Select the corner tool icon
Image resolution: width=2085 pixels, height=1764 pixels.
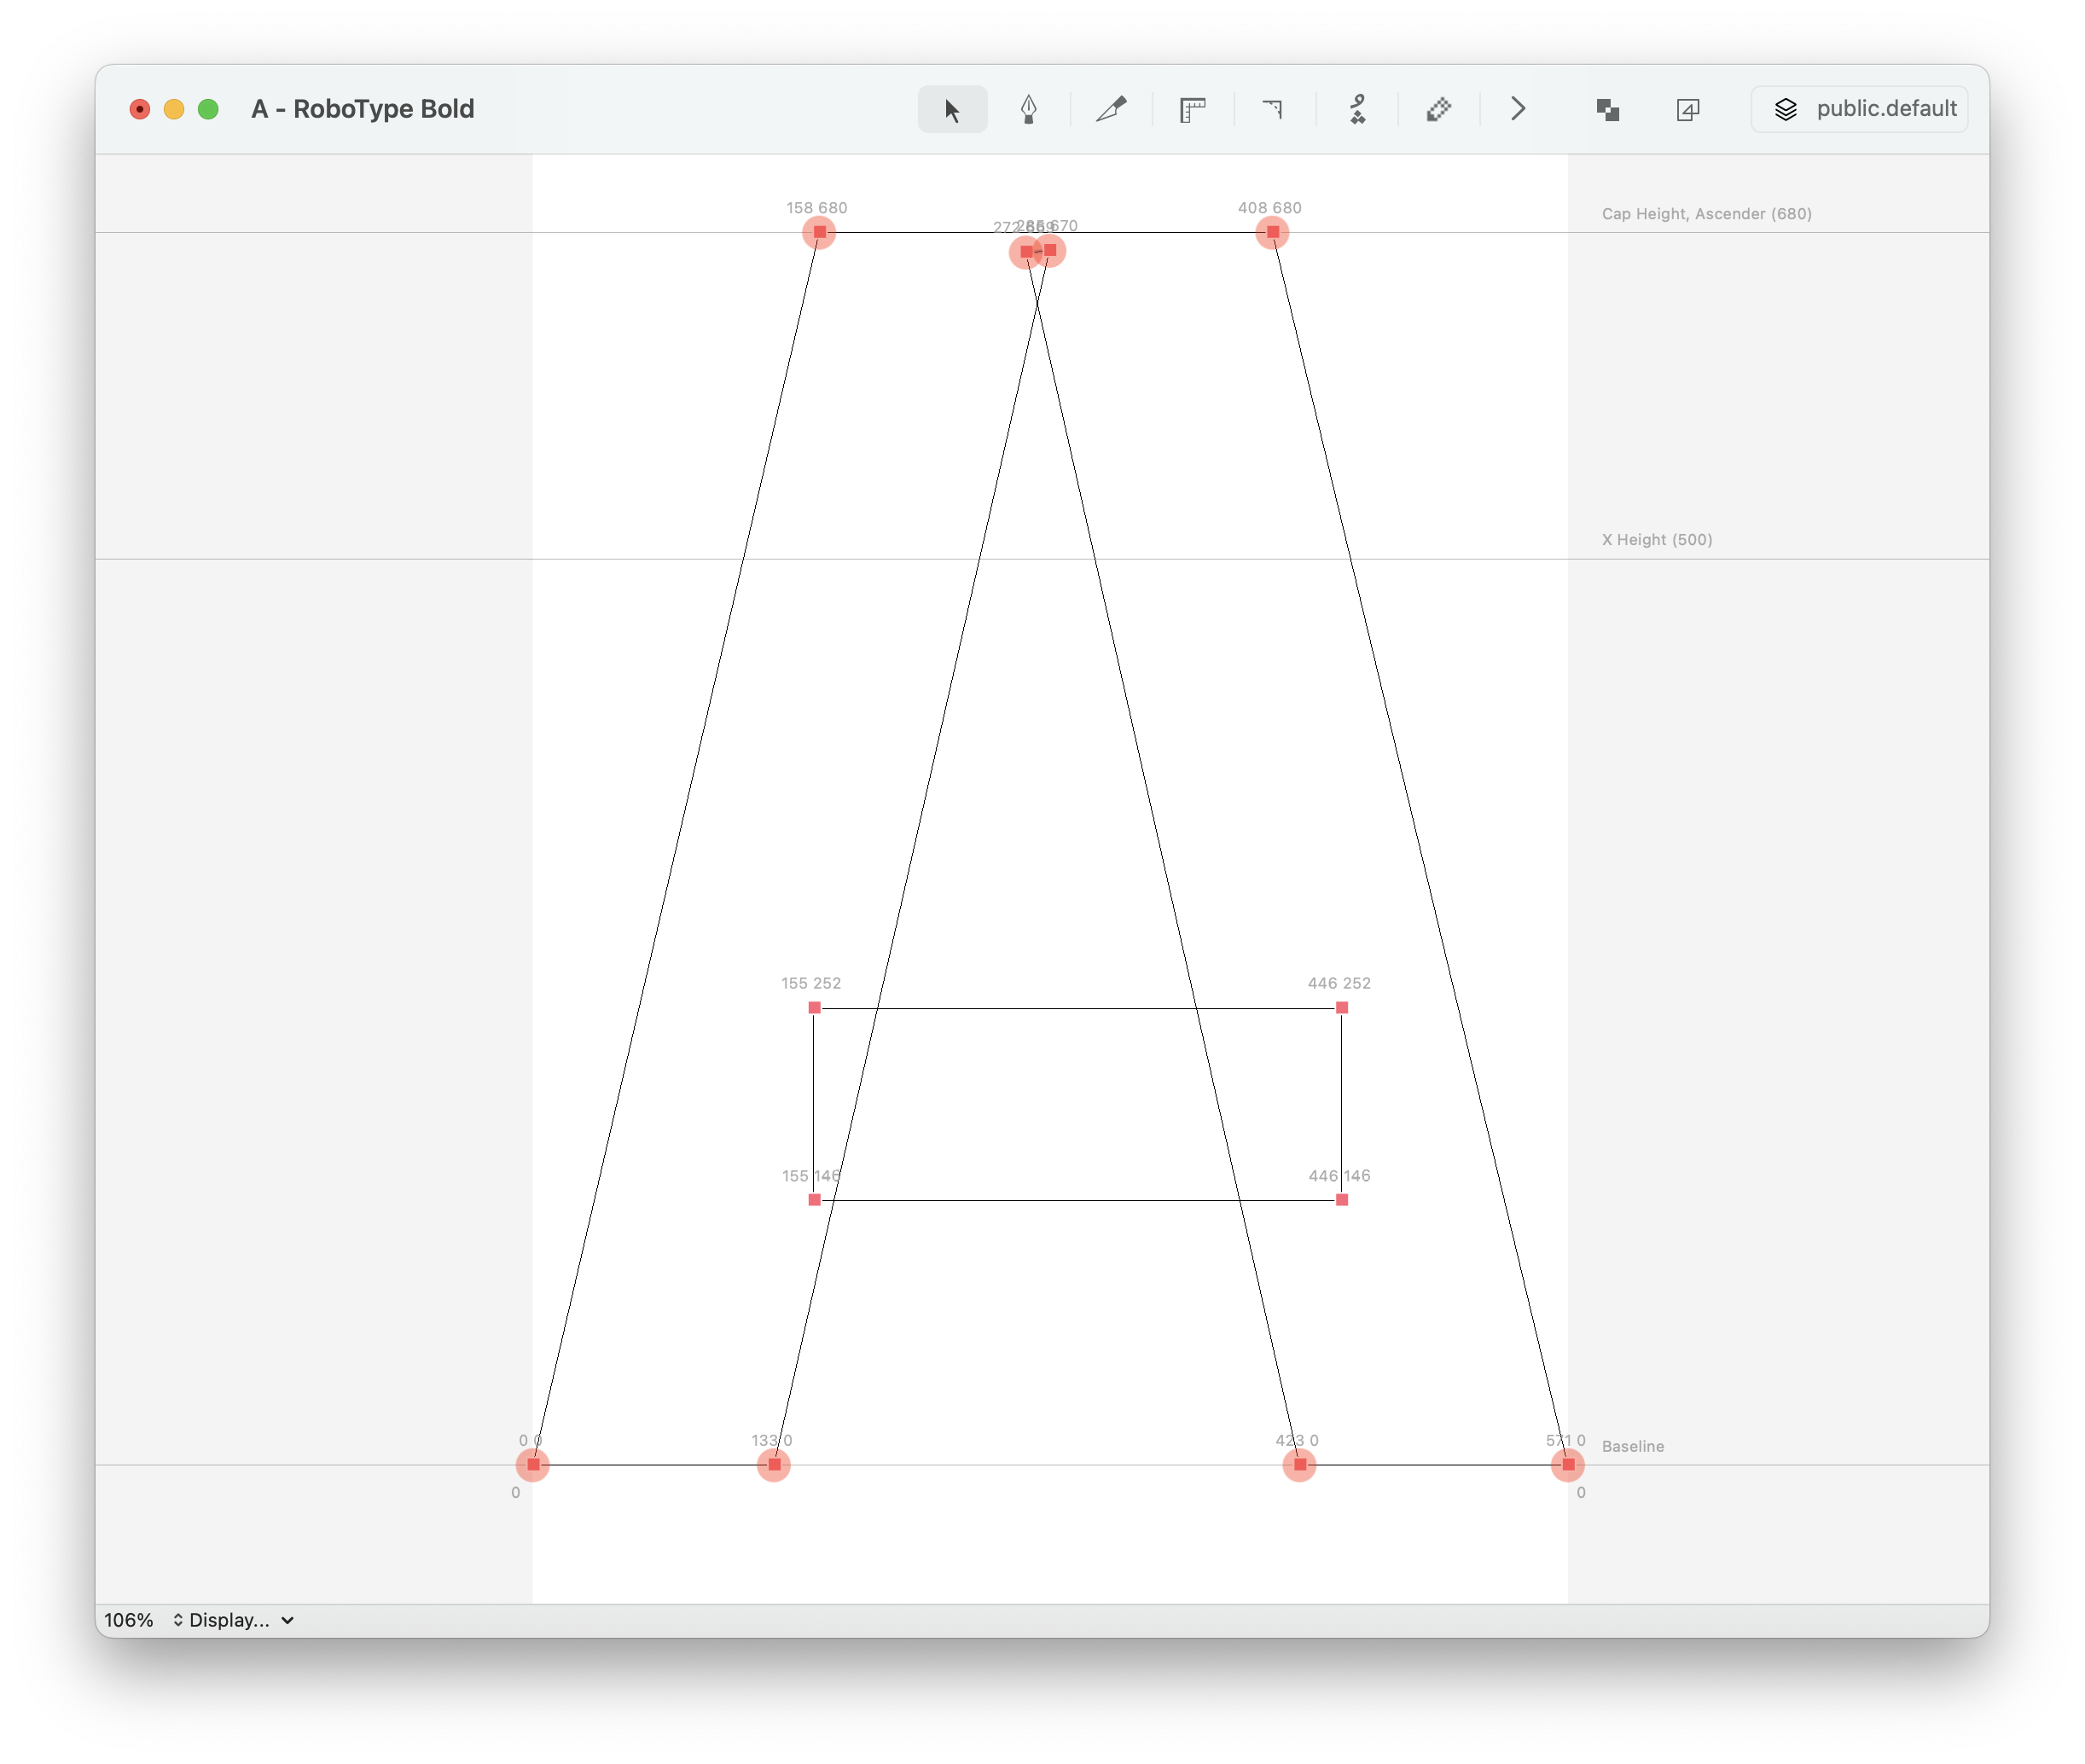(x=1273, y=109)
